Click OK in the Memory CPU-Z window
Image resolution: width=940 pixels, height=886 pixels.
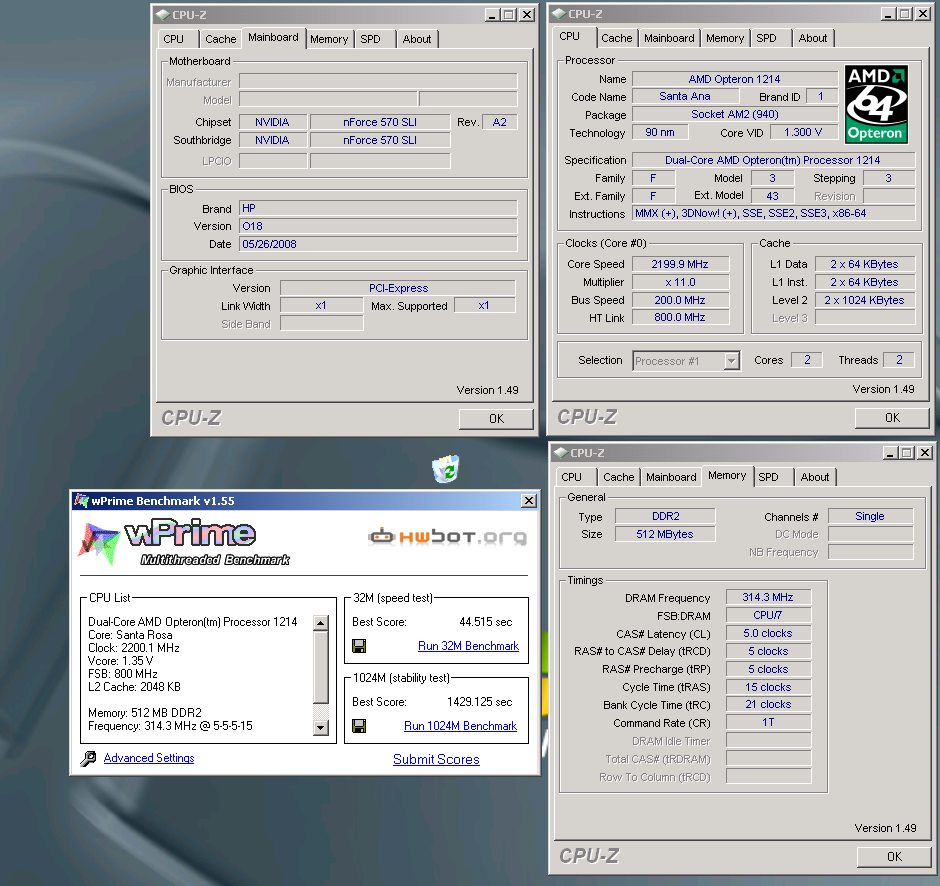894,857
